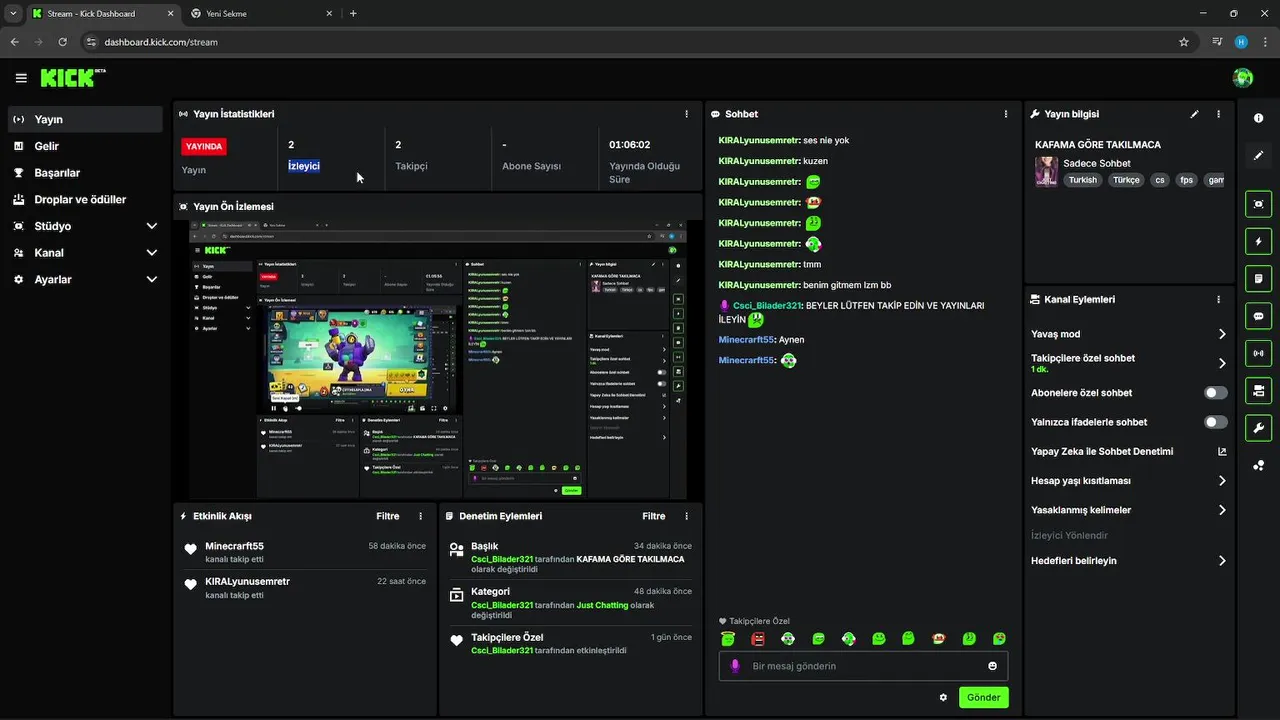This screenshot has height=720, width=1280.
Task: Toggle the chat bubble widget icon in the right sidebar
Action: click(x=1258, y=316)
